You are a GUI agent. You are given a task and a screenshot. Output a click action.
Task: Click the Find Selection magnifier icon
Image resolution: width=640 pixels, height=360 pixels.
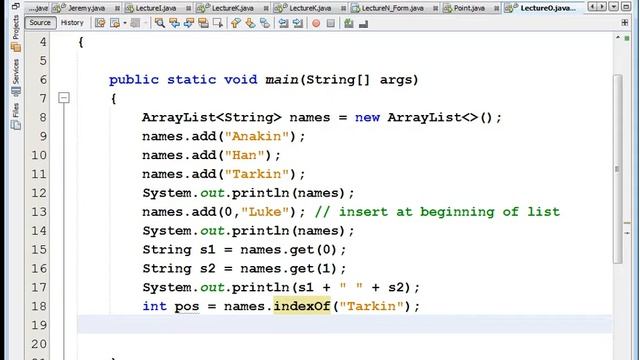pyautogui.click(x=160, y=23)
